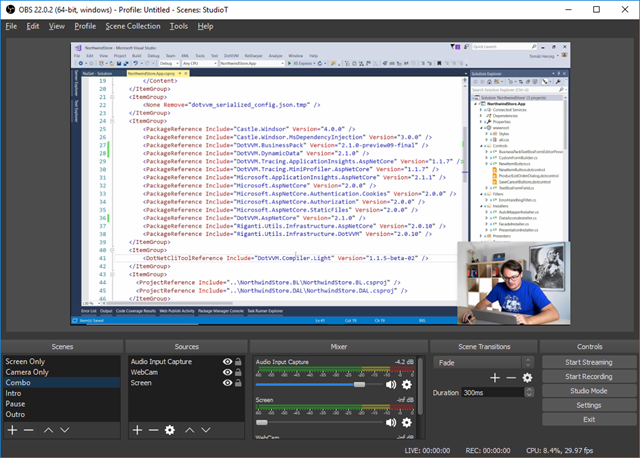Click Start Recording button
640x458 pixels.
[x=589, y=376]
